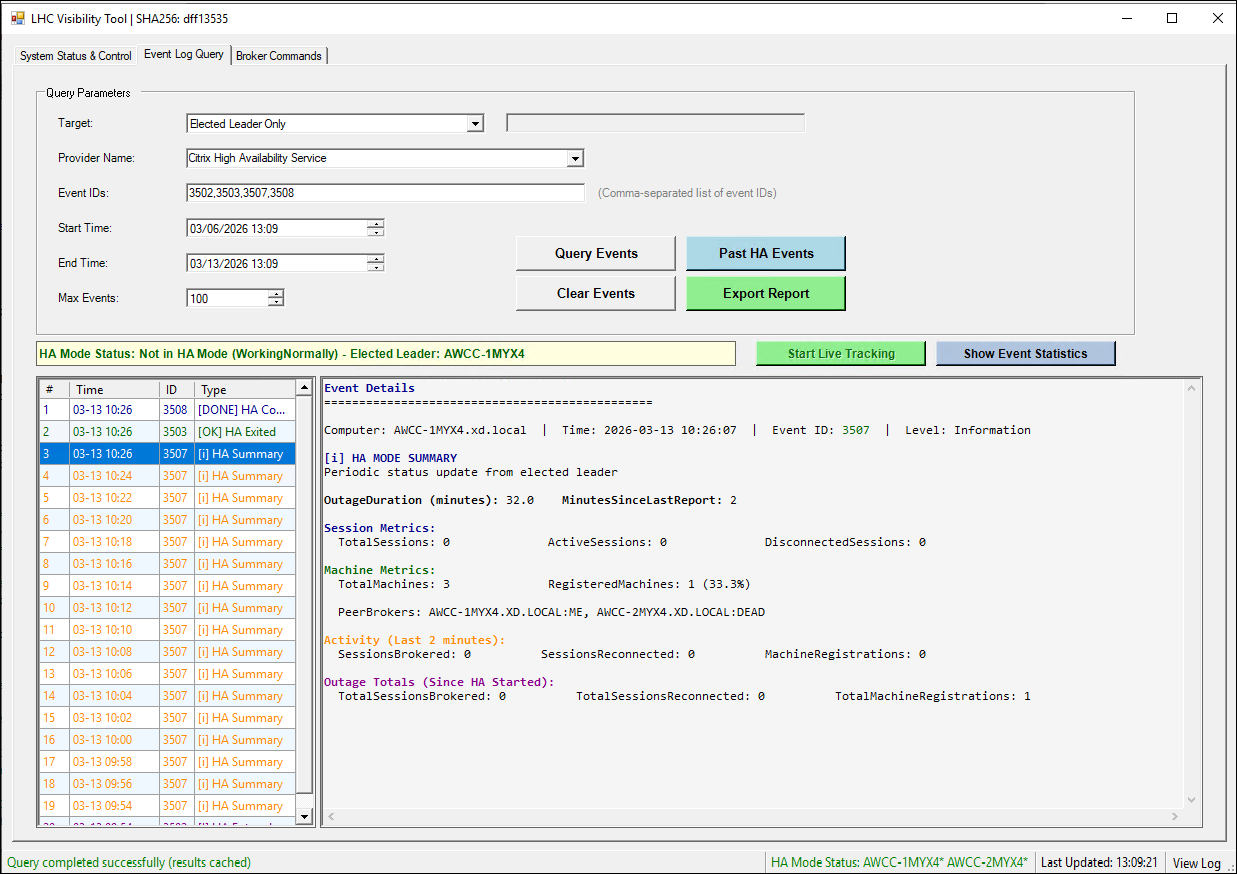
Task: Click status bar HA Mode Status AWCC-1MYX4*
Action: pos(899,862)
